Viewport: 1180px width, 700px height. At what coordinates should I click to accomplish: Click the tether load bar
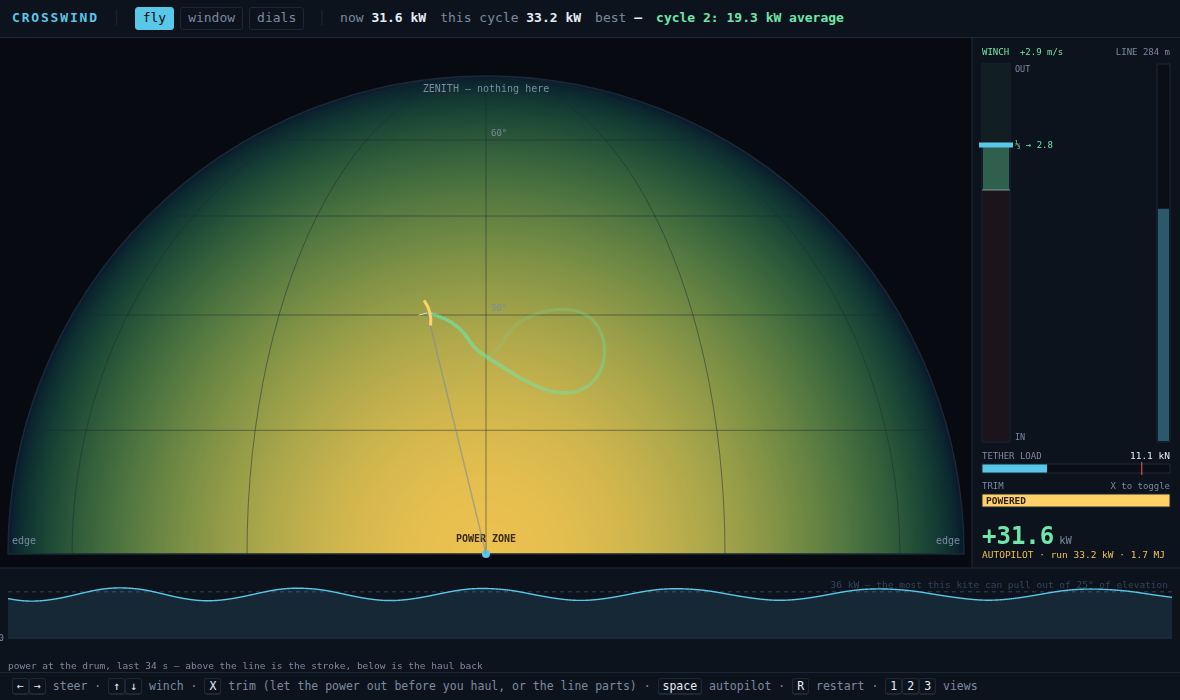1075,468
